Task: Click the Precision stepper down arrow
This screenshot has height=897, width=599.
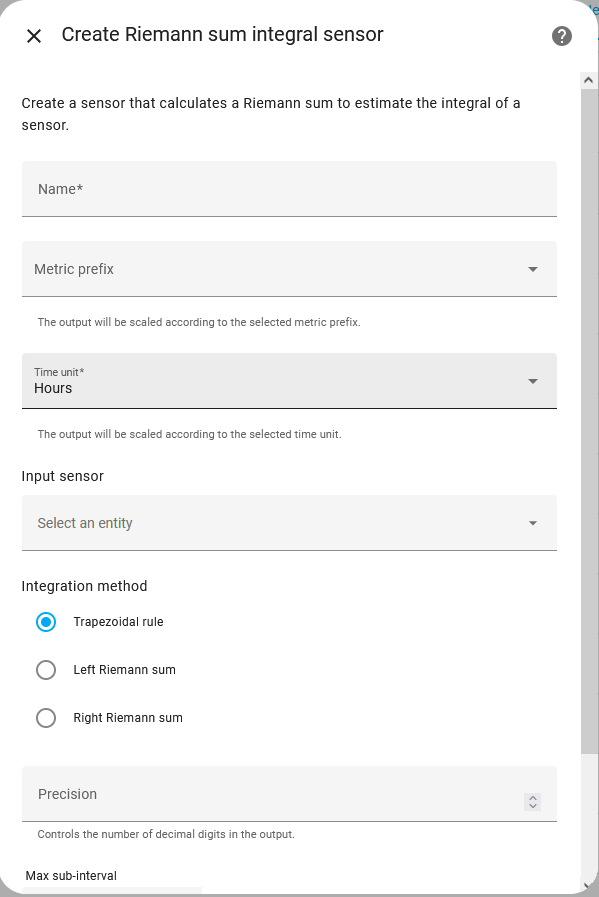Action: 533,798
